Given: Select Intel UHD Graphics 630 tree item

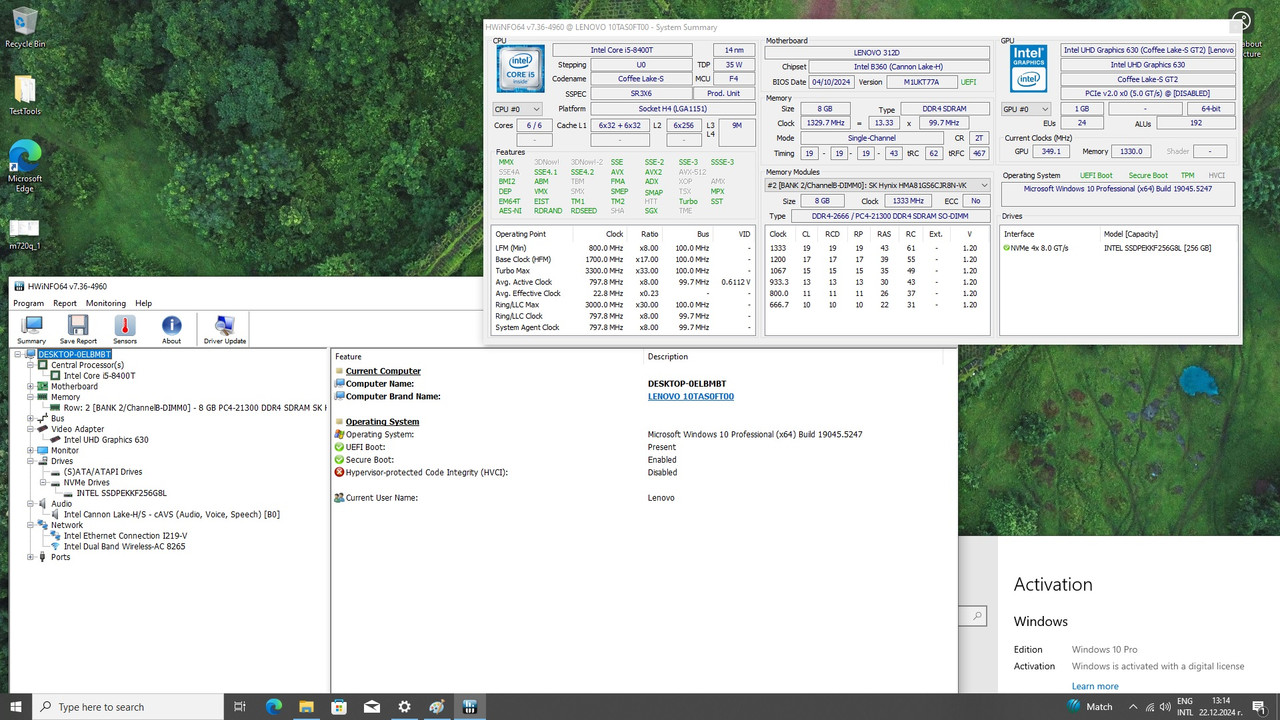Looking at the screenshot, I should 106,439.
